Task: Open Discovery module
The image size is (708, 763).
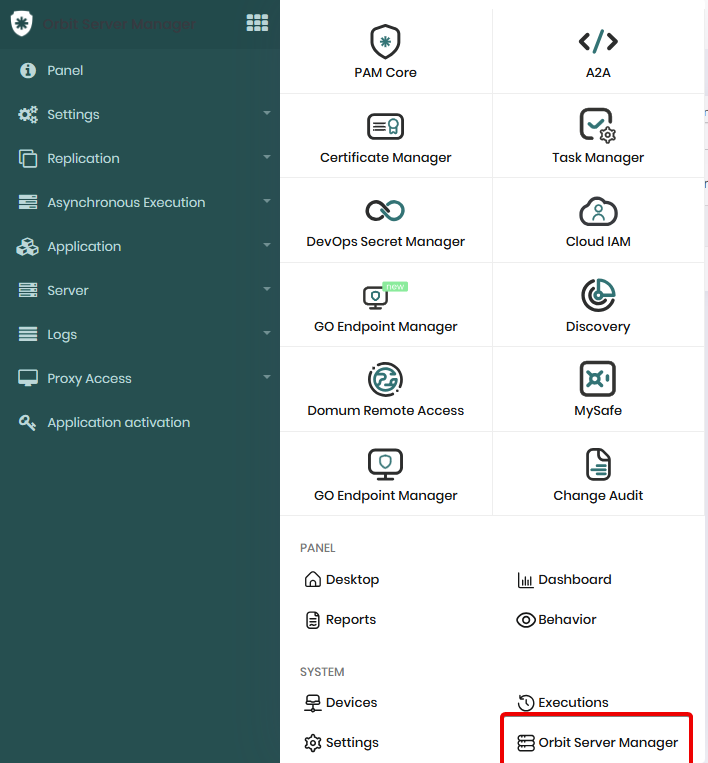Action: pyautogui.click(x=598, y=306)
